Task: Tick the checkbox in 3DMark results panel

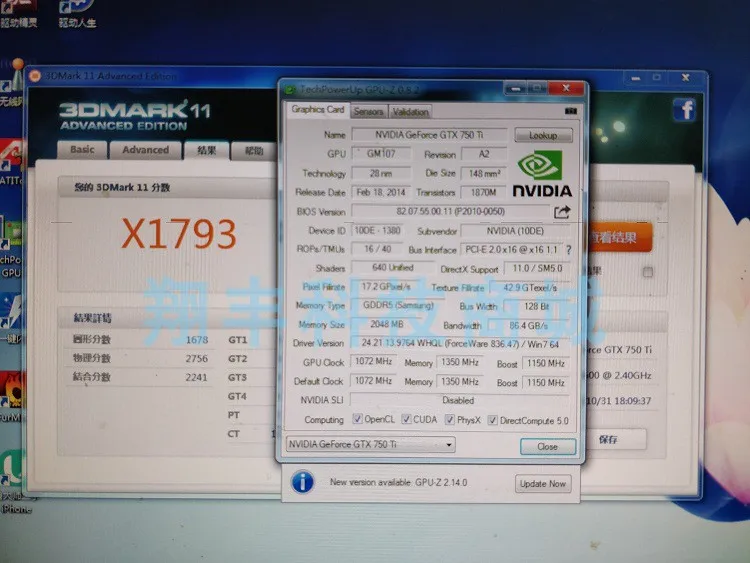Action: click(x=648, y=272)
